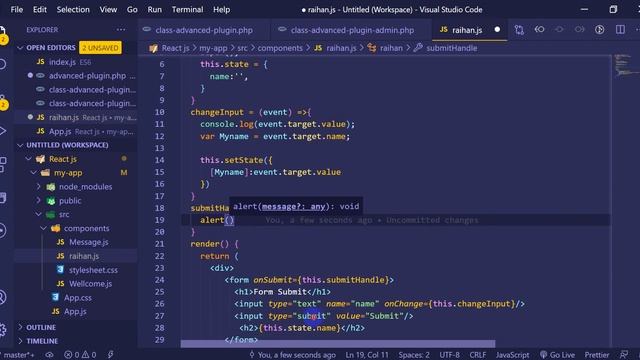The height and width of the screenshot is (360, 640).
Task: Open the Terminal menu
Action: pyautogui.click(x=187, y=9)
